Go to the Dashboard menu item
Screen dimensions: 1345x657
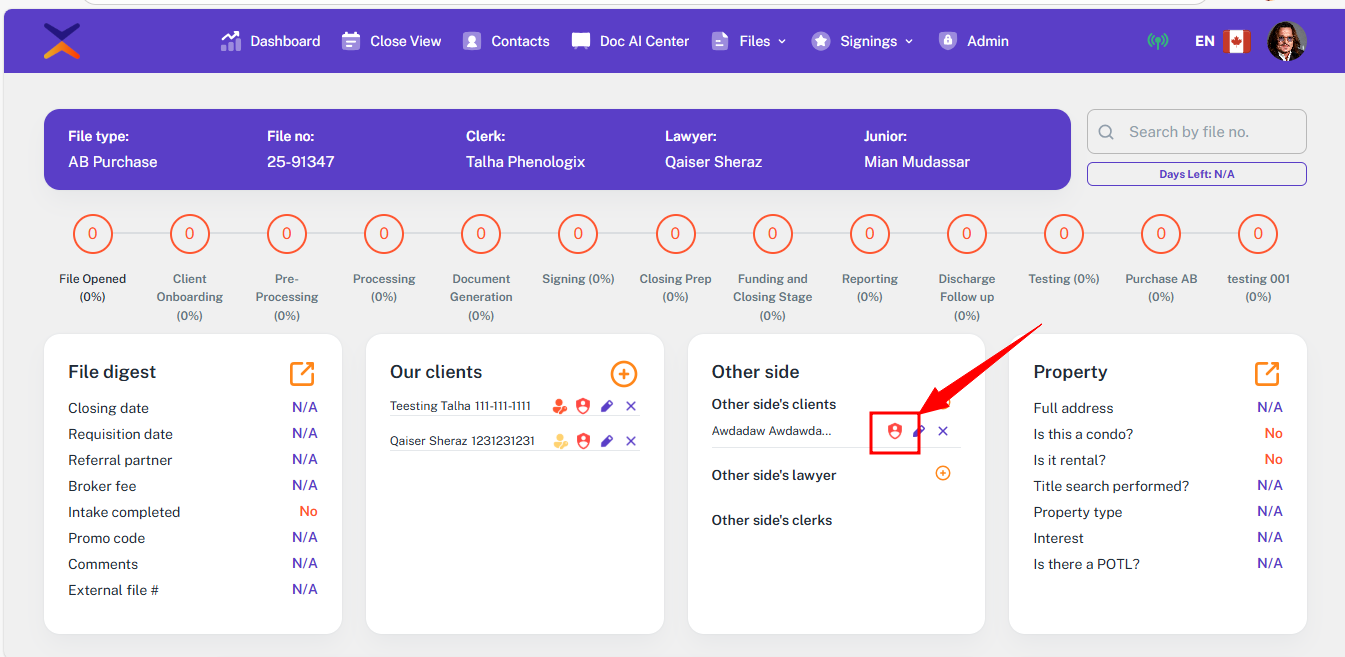point(271,41)
